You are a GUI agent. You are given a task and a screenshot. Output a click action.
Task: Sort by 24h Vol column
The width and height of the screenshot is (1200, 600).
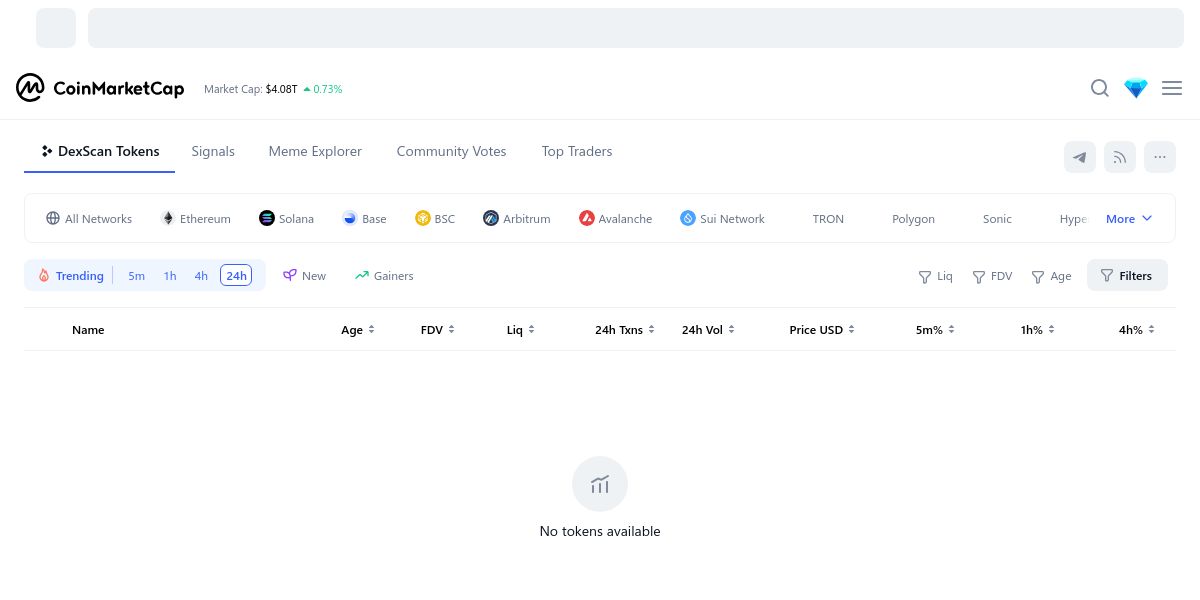pos(709,329)
